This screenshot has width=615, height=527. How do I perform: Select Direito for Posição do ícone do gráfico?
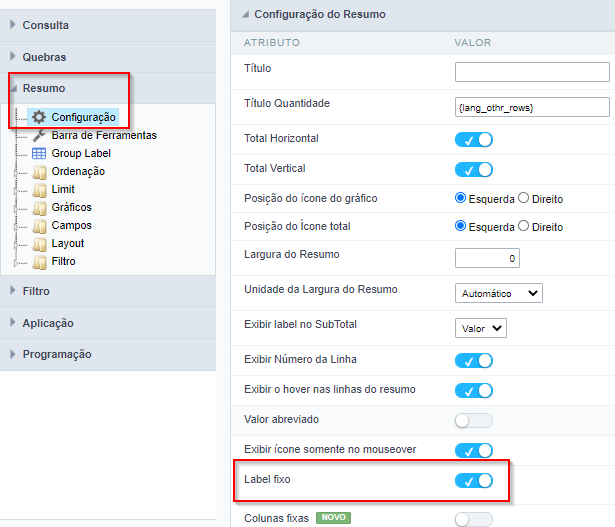pos(523,198)
